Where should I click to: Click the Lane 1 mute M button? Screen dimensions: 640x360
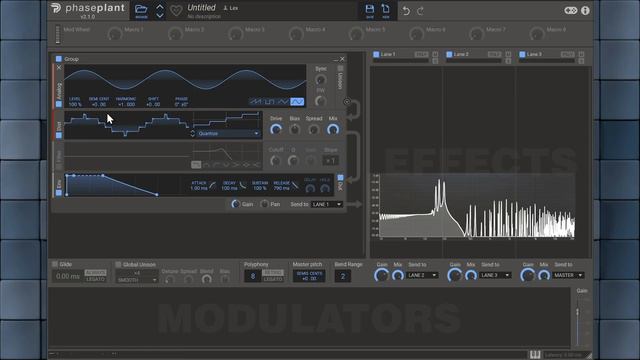point(435,54)
